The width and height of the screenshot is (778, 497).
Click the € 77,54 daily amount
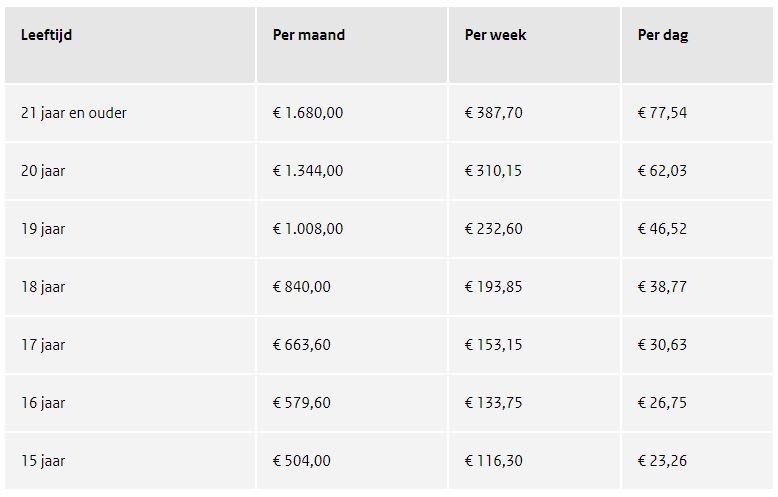(662, 113)
